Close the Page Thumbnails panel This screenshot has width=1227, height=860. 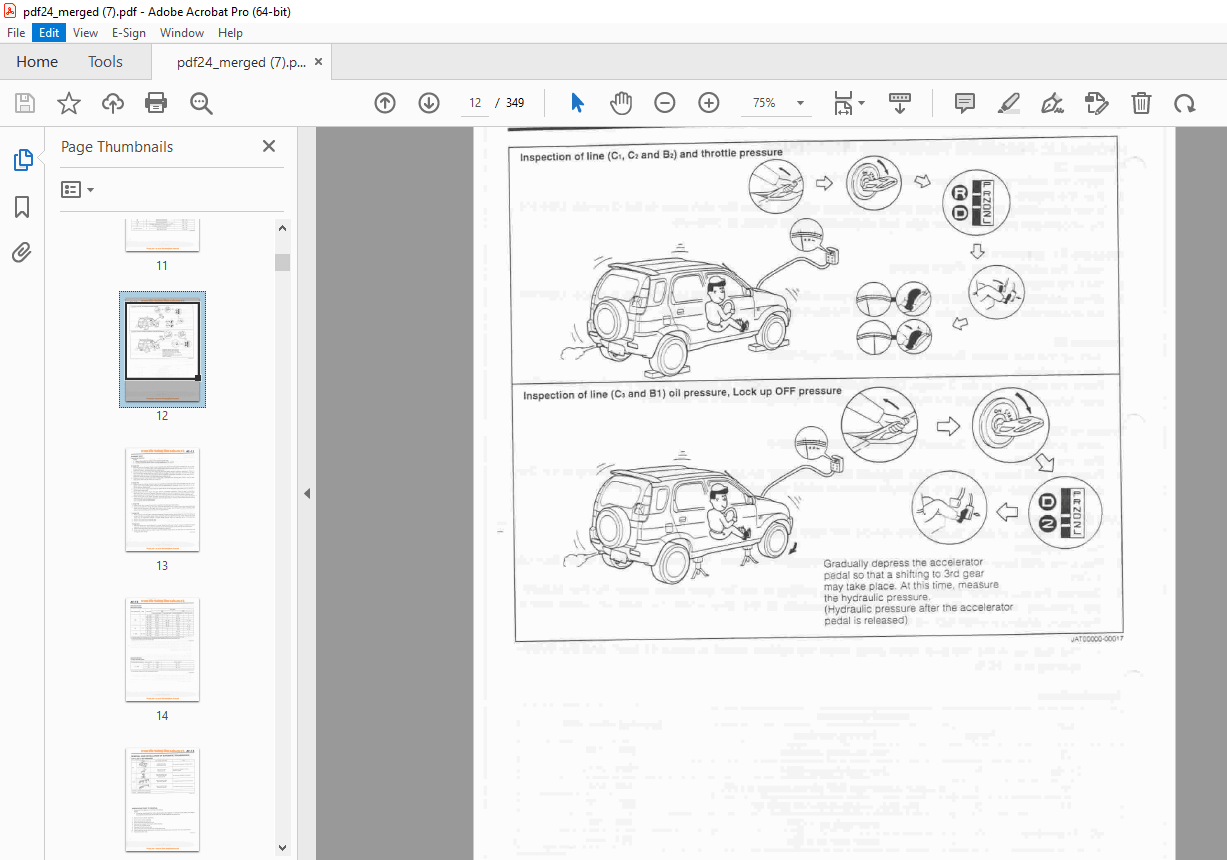268,146
